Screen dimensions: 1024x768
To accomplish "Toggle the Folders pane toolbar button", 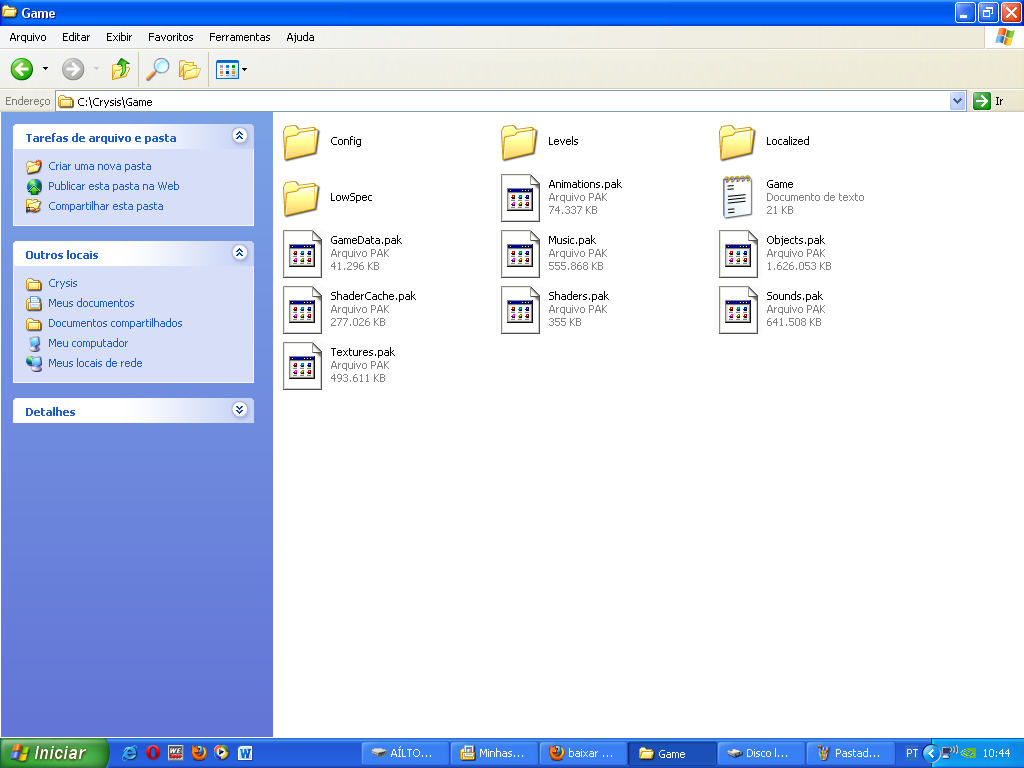I will (189, 69).
